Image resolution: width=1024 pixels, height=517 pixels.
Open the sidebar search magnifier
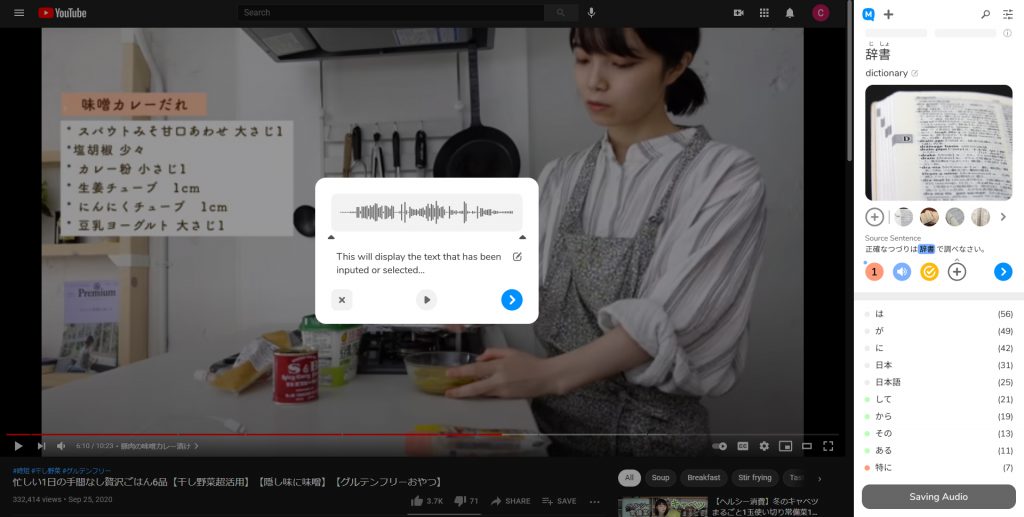[x=985, y=14]
